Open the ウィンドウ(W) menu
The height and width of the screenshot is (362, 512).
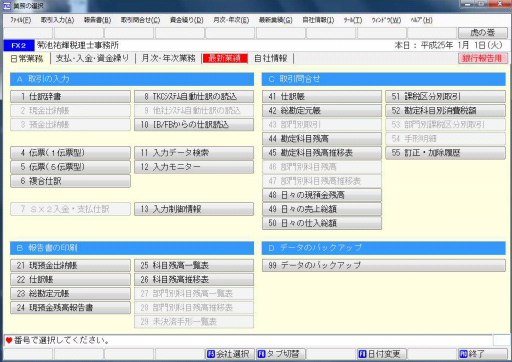[x=386, y=20]
